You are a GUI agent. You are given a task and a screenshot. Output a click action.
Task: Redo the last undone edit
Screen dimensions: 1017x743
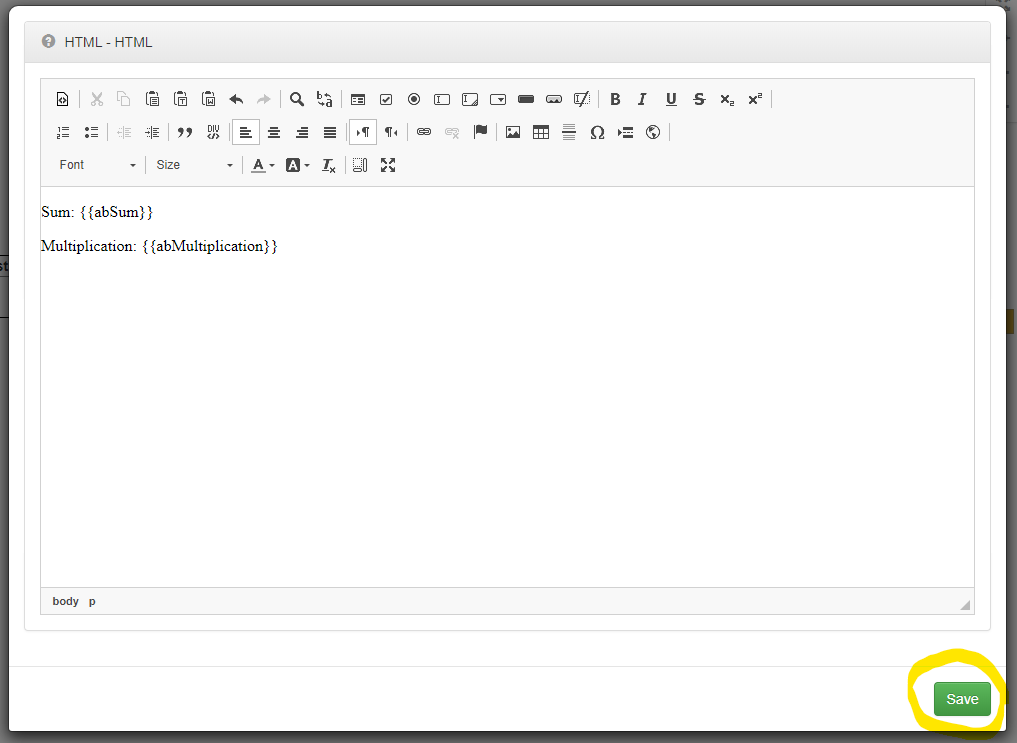pyautogui.click(x=263, y=99)
